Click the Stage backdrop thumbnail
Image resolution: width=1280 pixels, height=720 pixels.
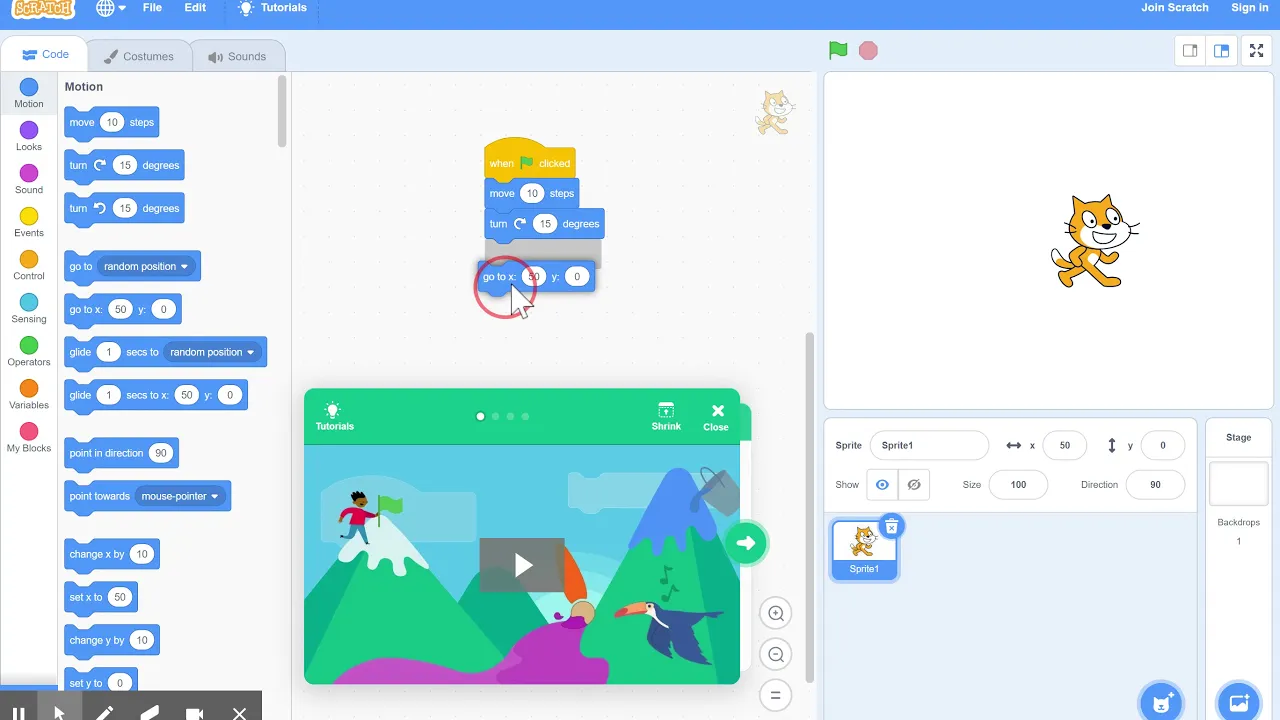1238,484
